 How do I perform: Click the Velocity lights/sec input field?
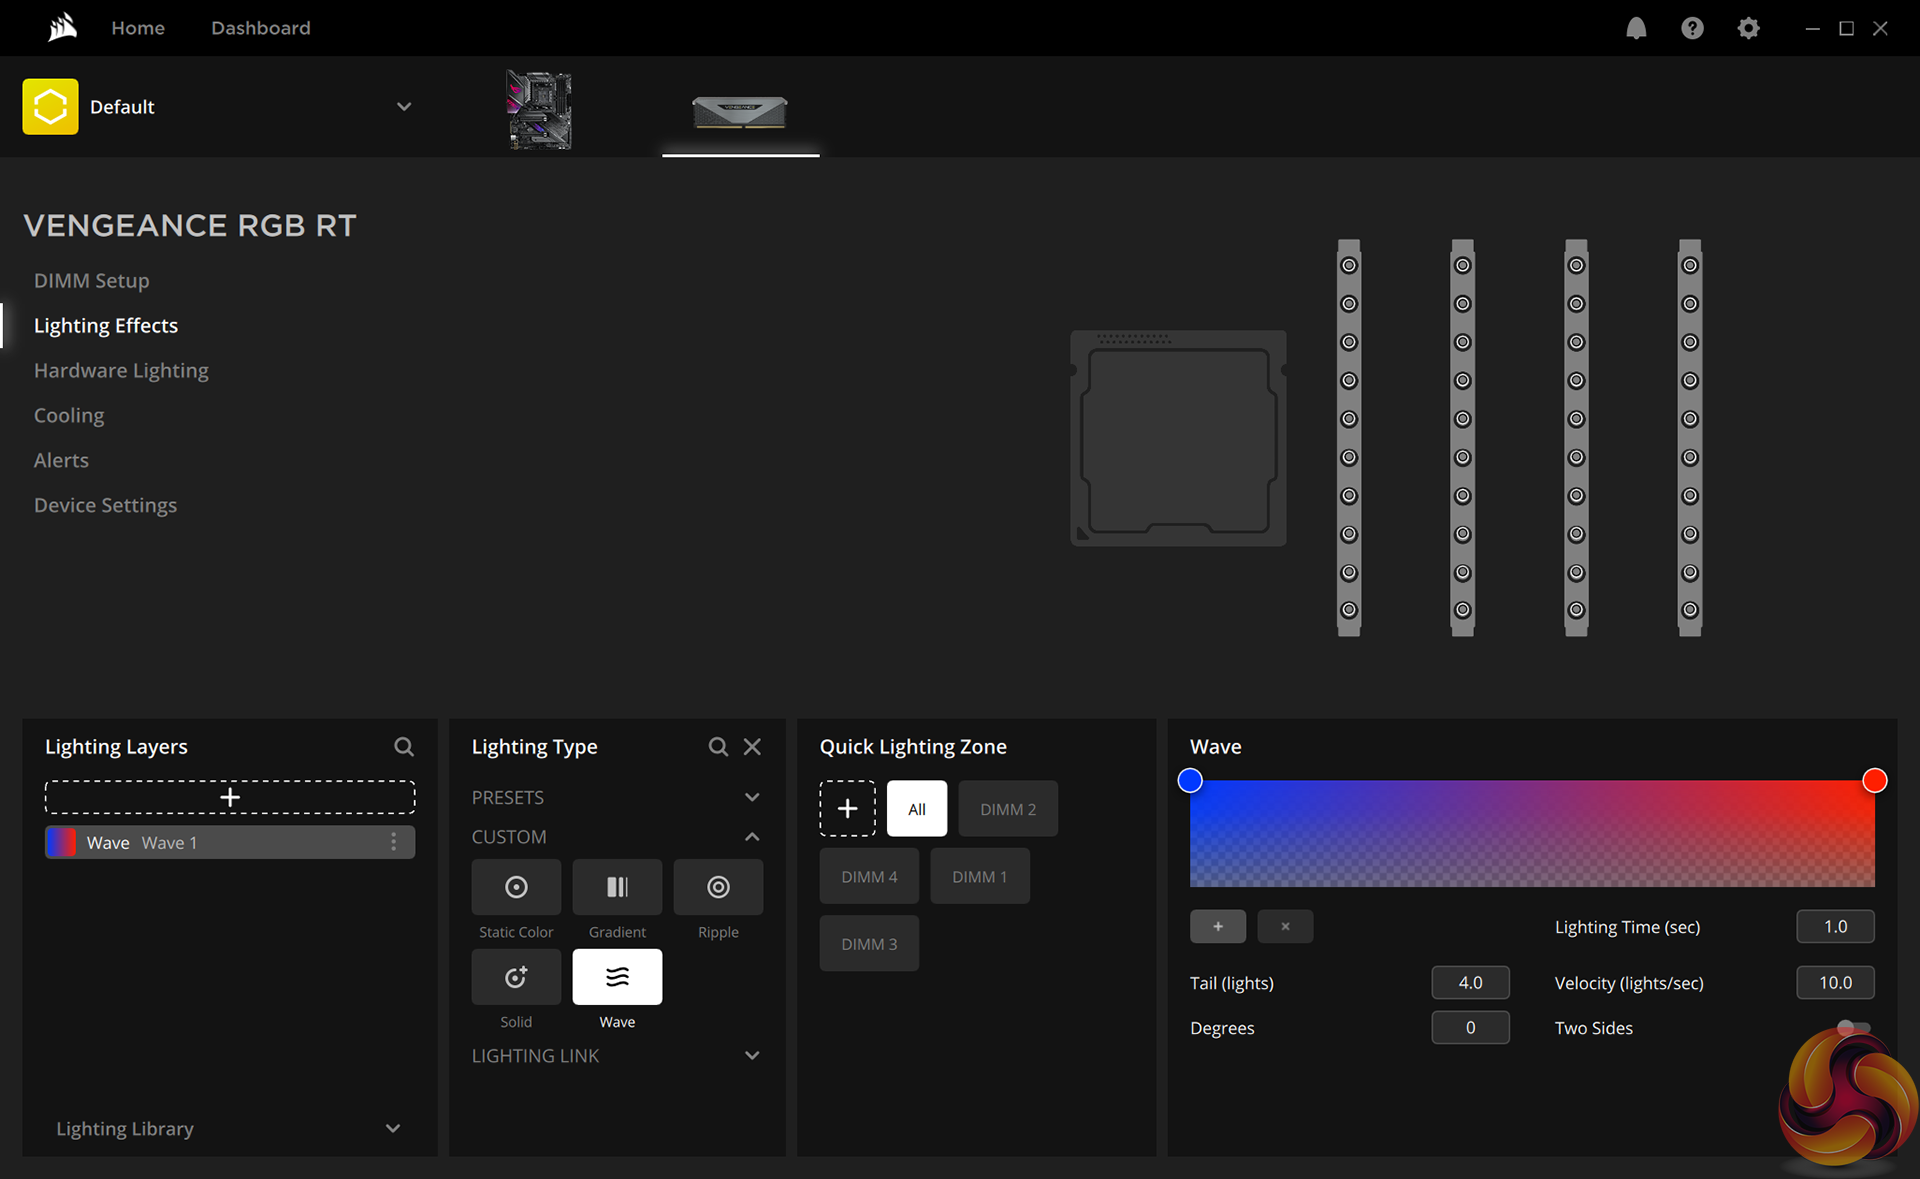click(x=1834, y=983)
